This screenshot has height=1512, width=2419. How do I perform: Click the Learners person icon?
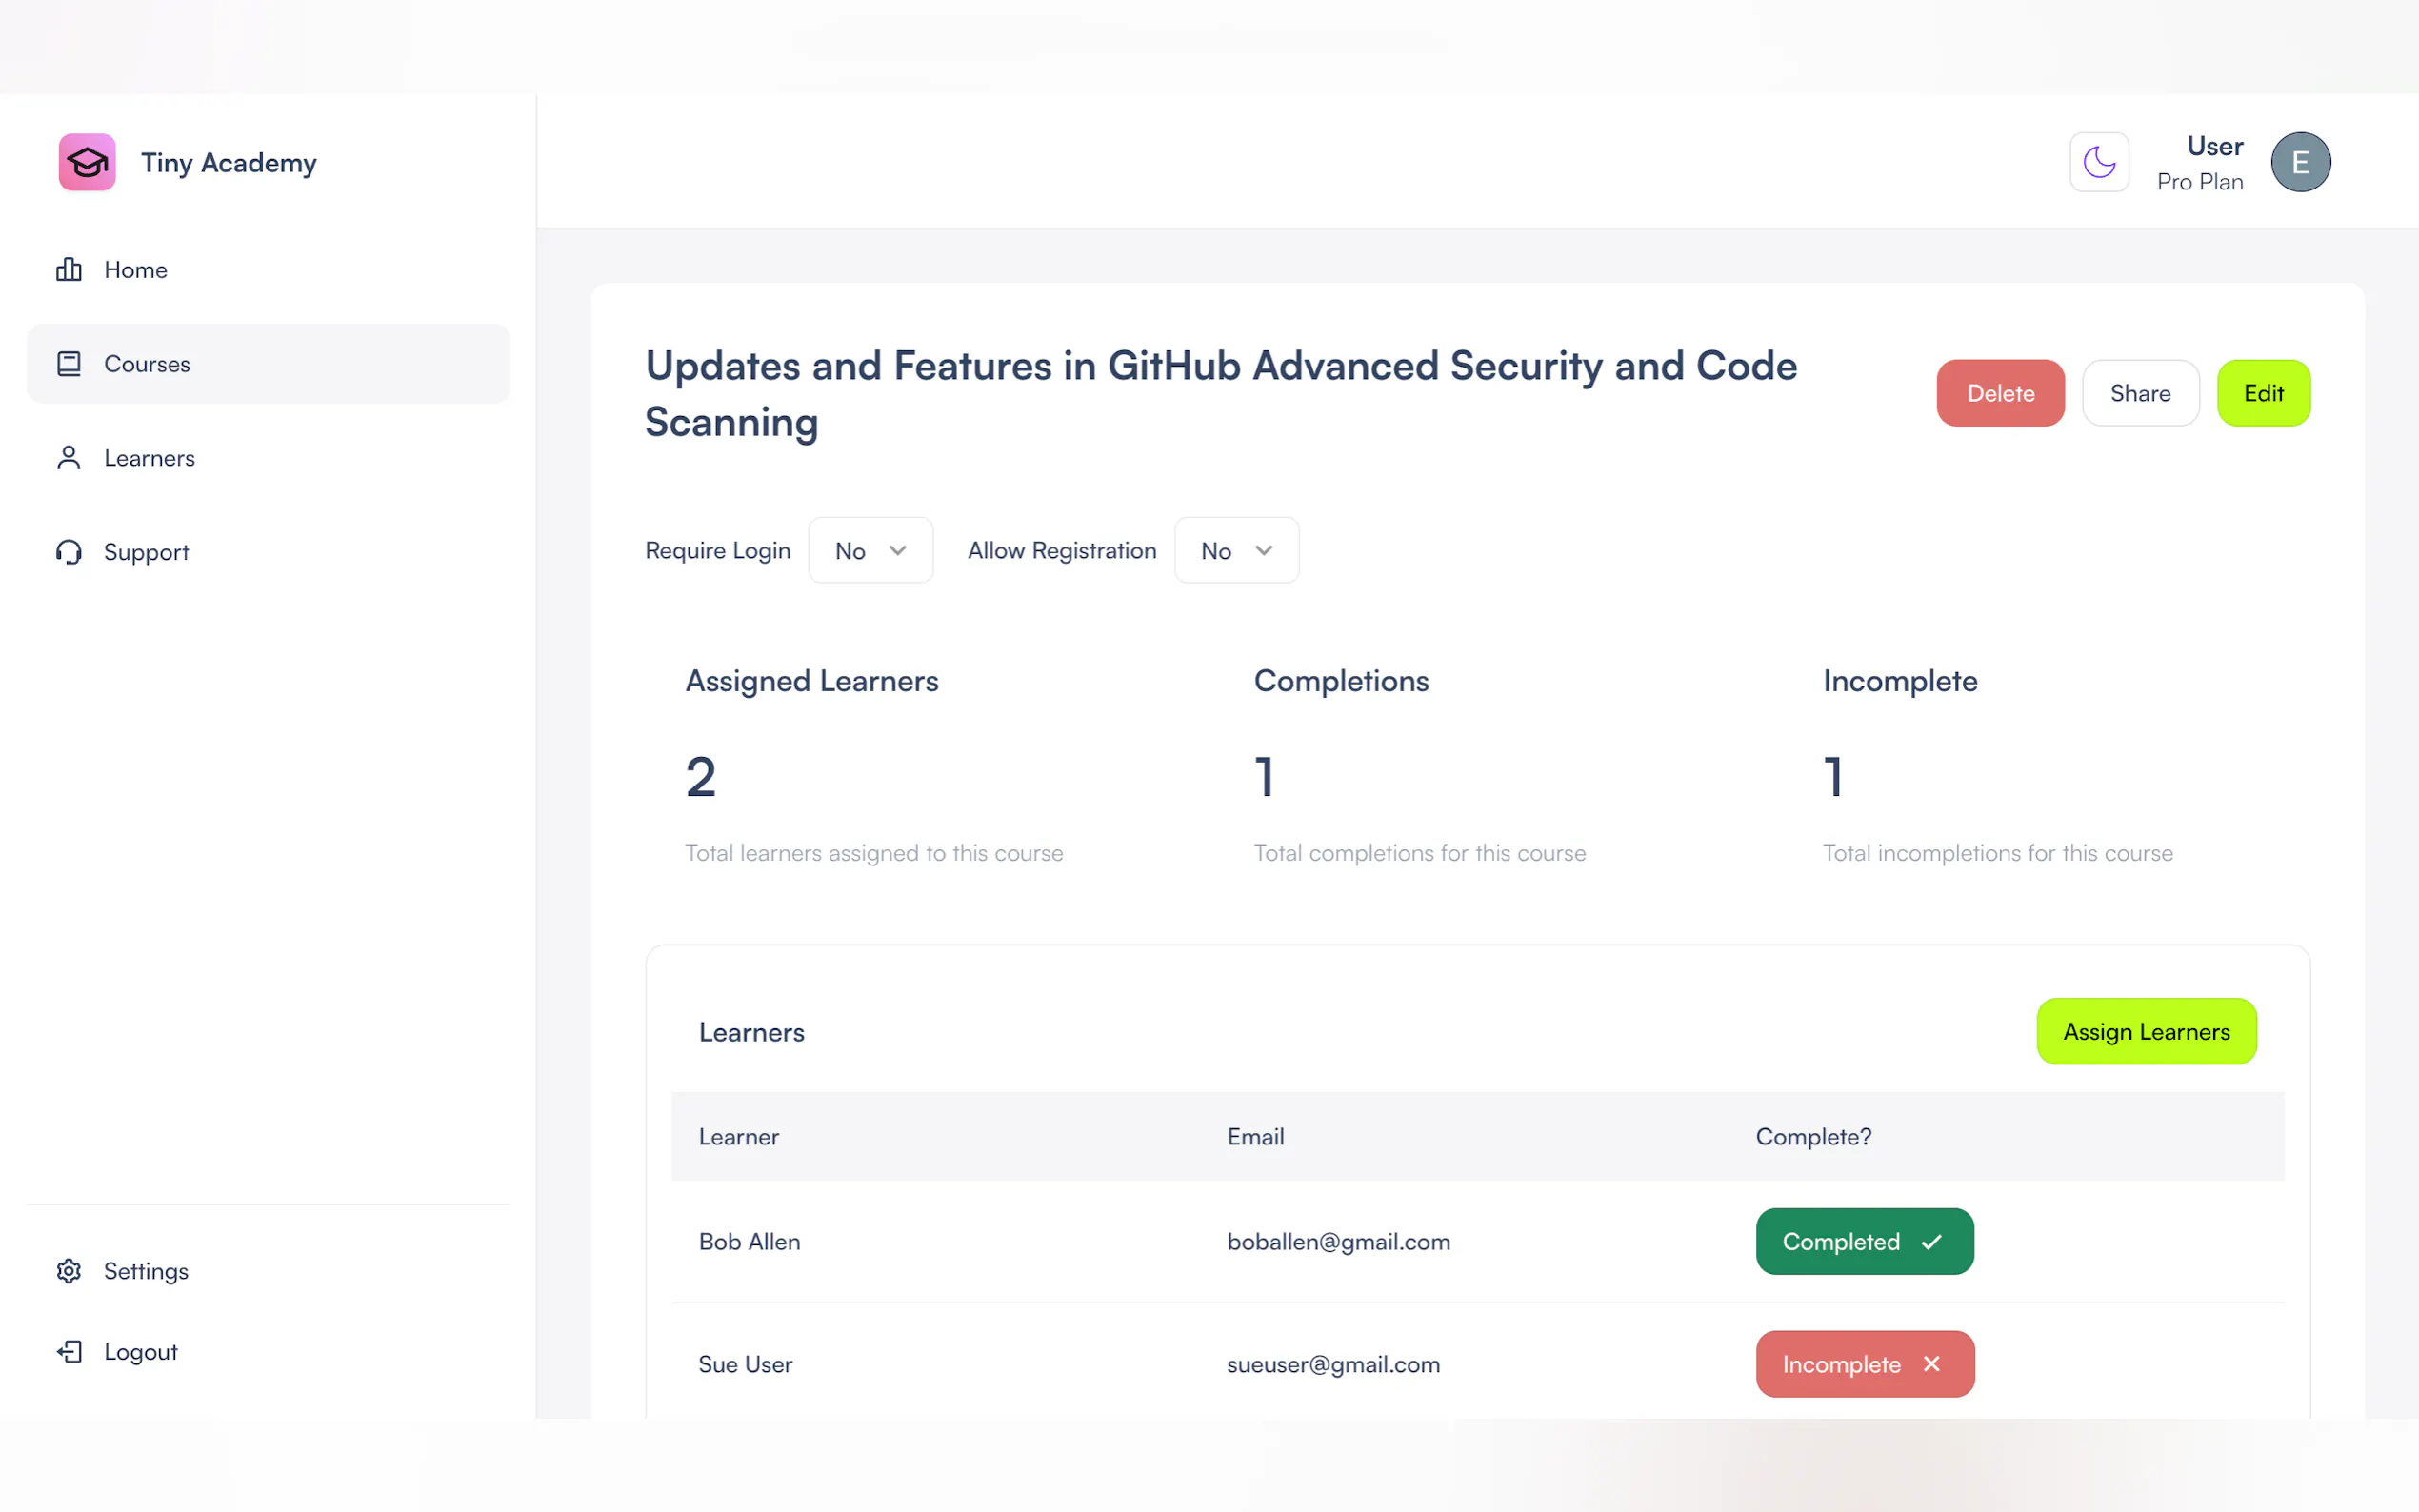coord(68,458)
